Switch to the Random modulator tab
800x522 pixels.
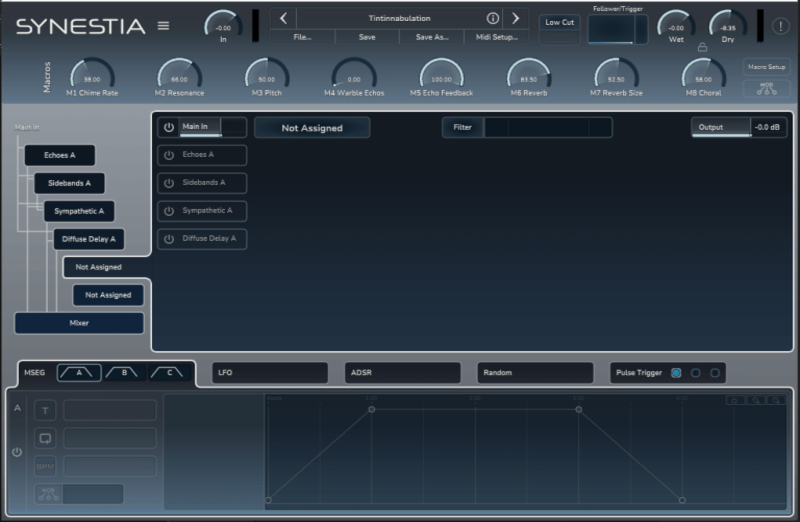[535, 373]
